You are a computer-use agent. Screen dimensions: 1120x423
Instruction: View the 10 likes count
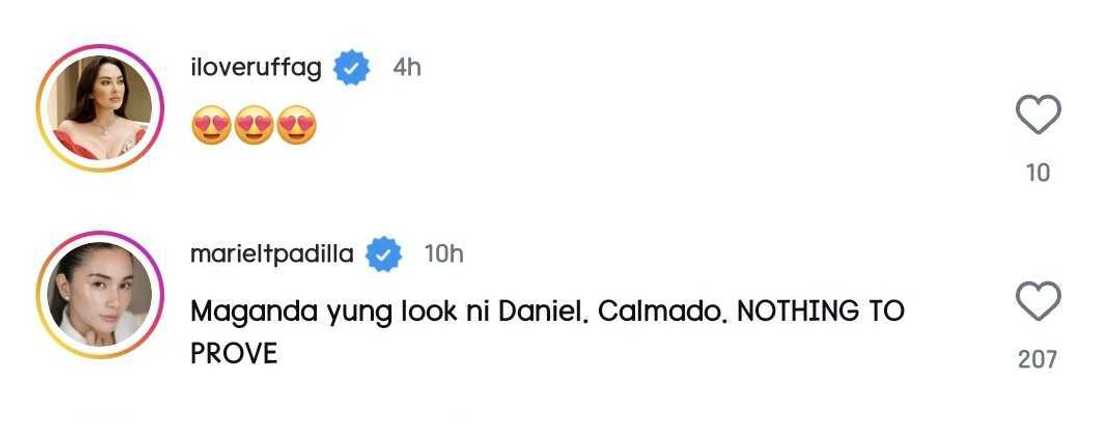[x=1038, y=173]
